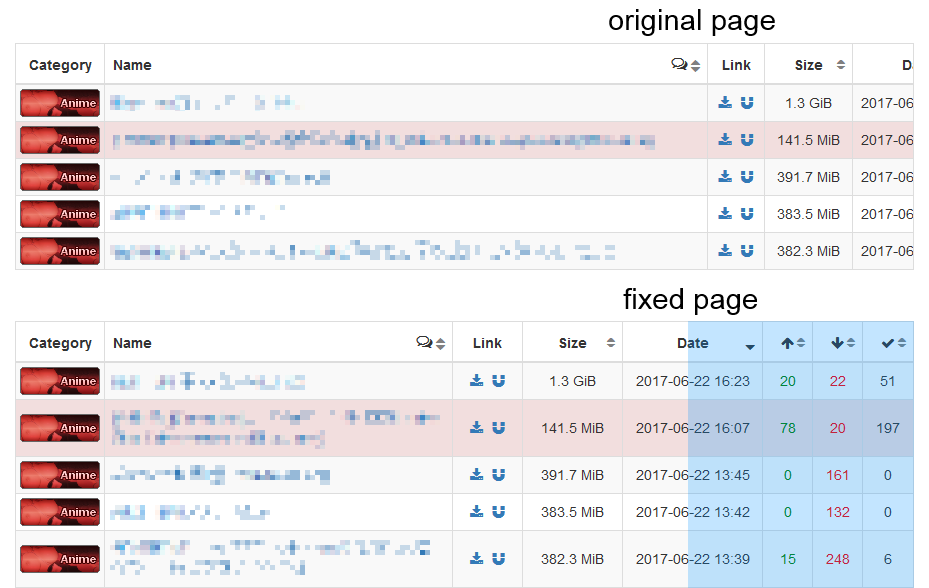
Task: Open magnet link for 382.3 MiB row, fixed page
Action: tap(499, 558)
